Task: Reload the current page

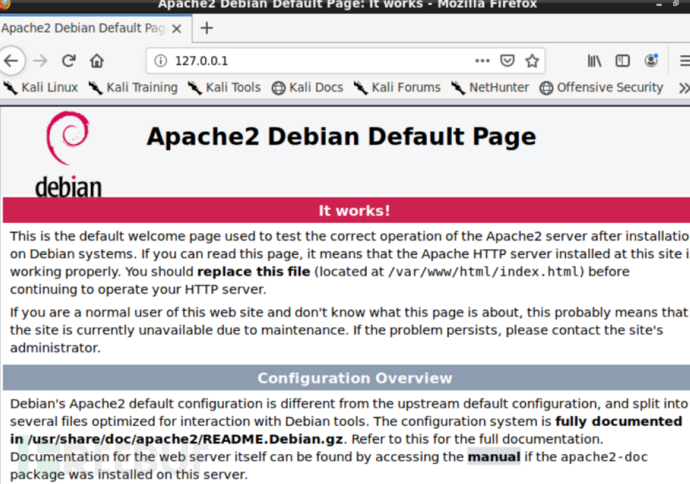Action: click(x=69, y=61)
